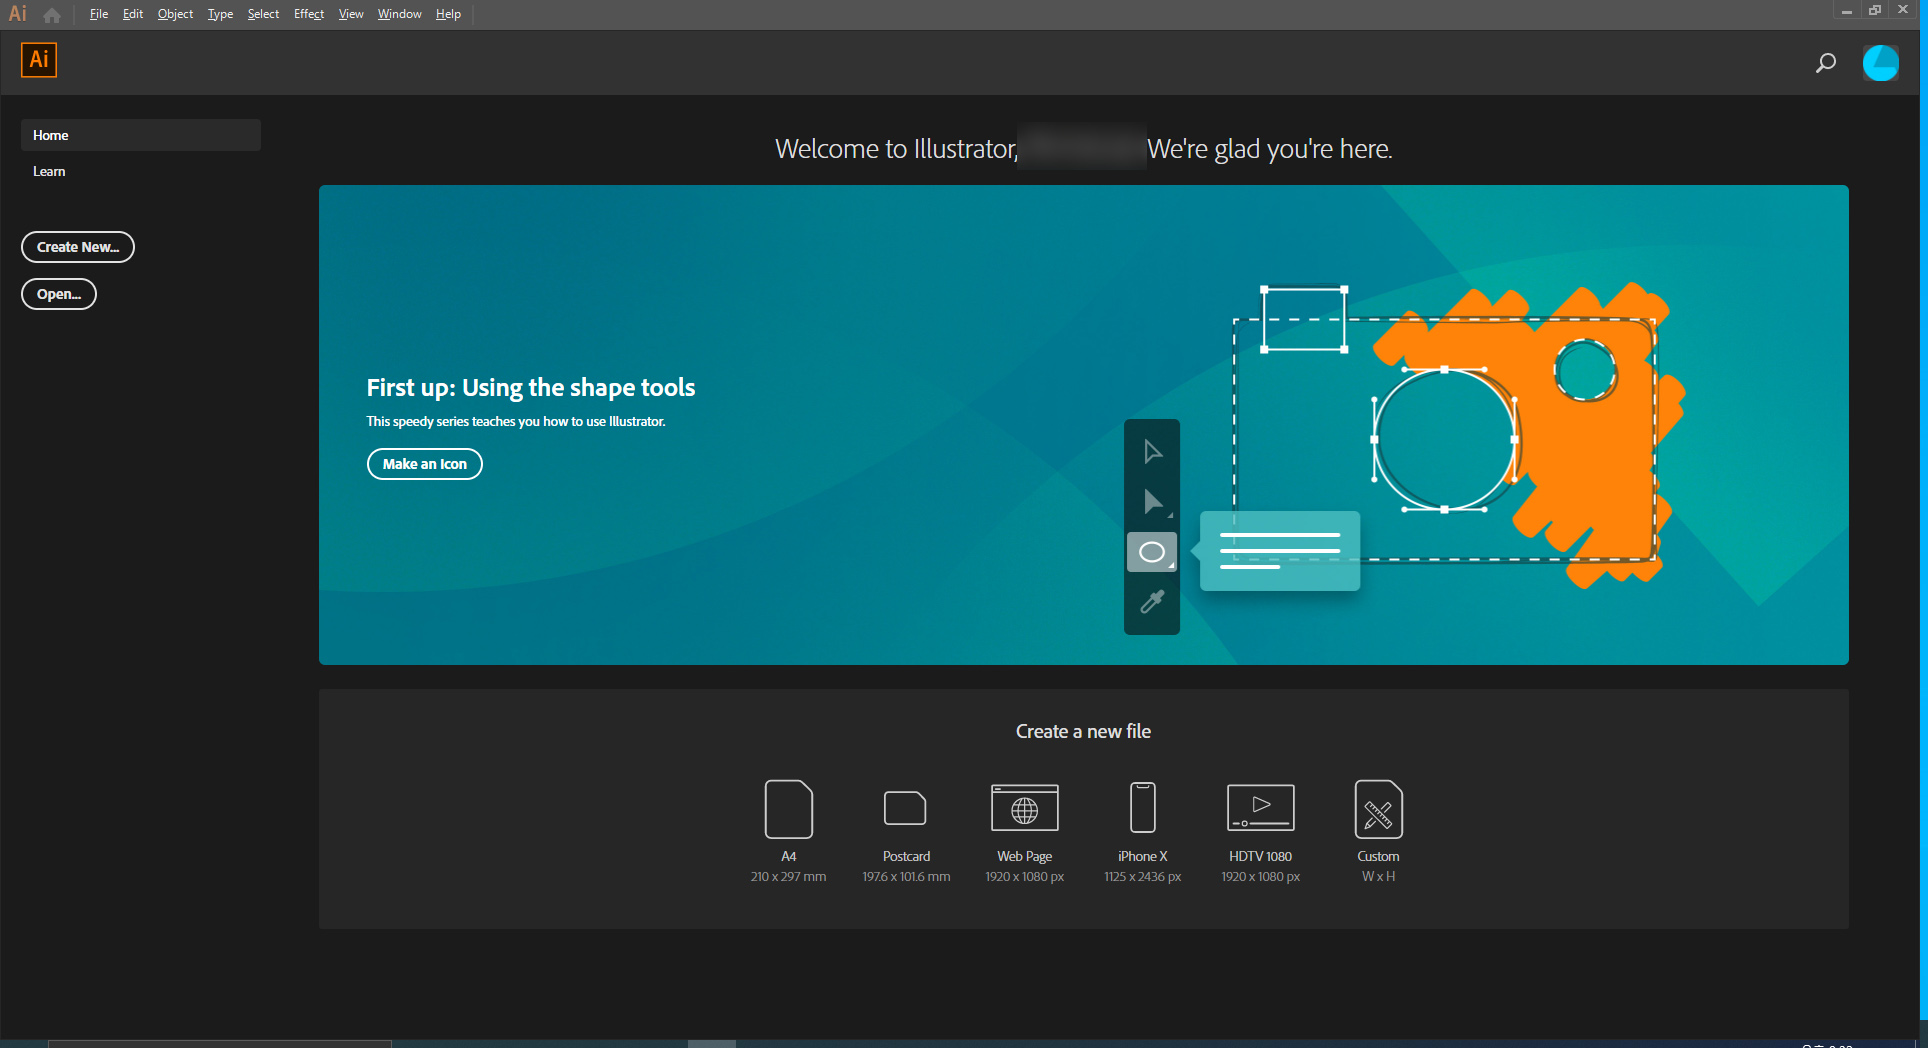The width and height of the screenshot is (1928, 1048).
Task: Open the Type menu
Action: (x=220, y=14)
